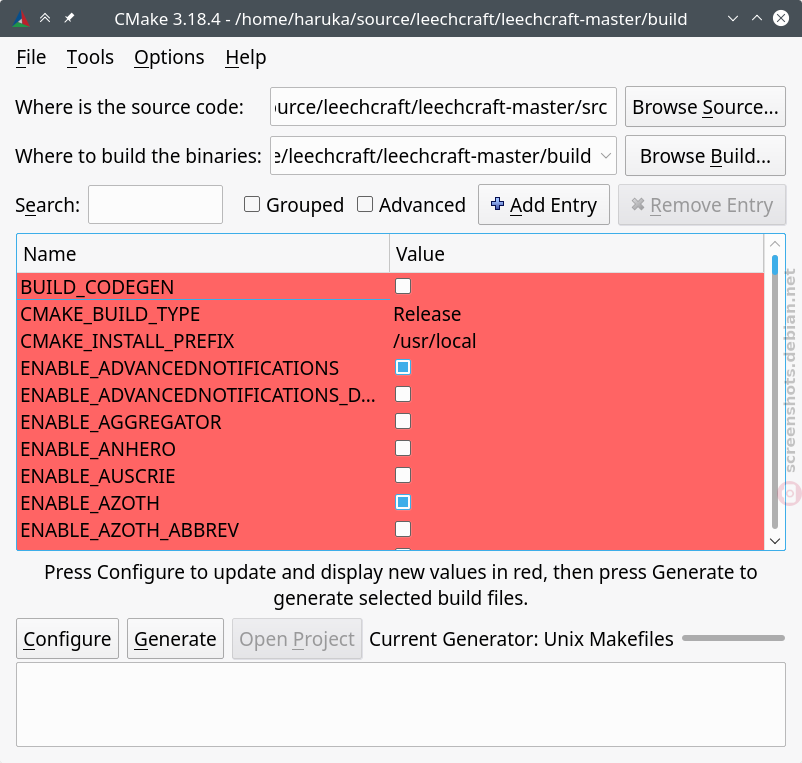Click the maximize caret in title bar
The height and width of the screenshot is (763, 802).
pyautogui.click(x=756, y=18)
